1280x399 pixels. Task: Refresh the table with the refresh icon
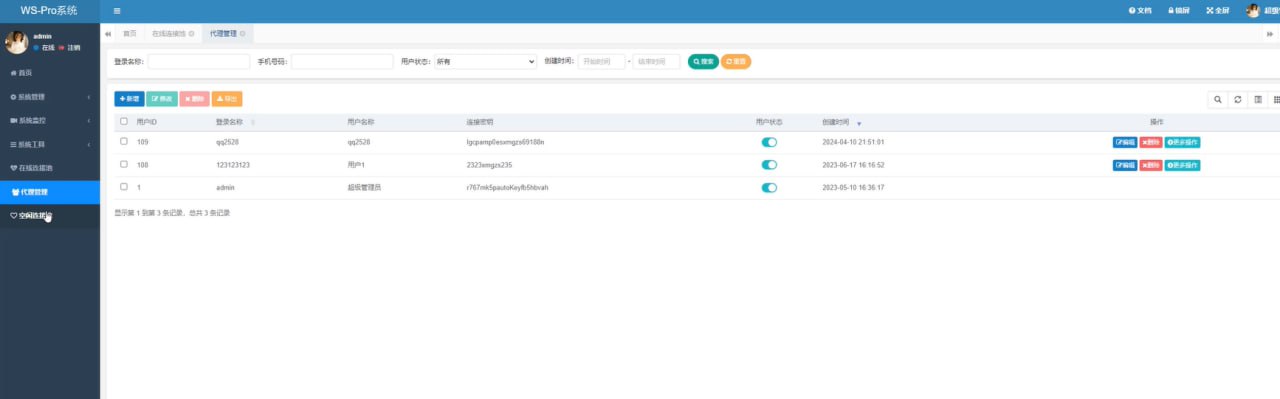click(1237, 99)
